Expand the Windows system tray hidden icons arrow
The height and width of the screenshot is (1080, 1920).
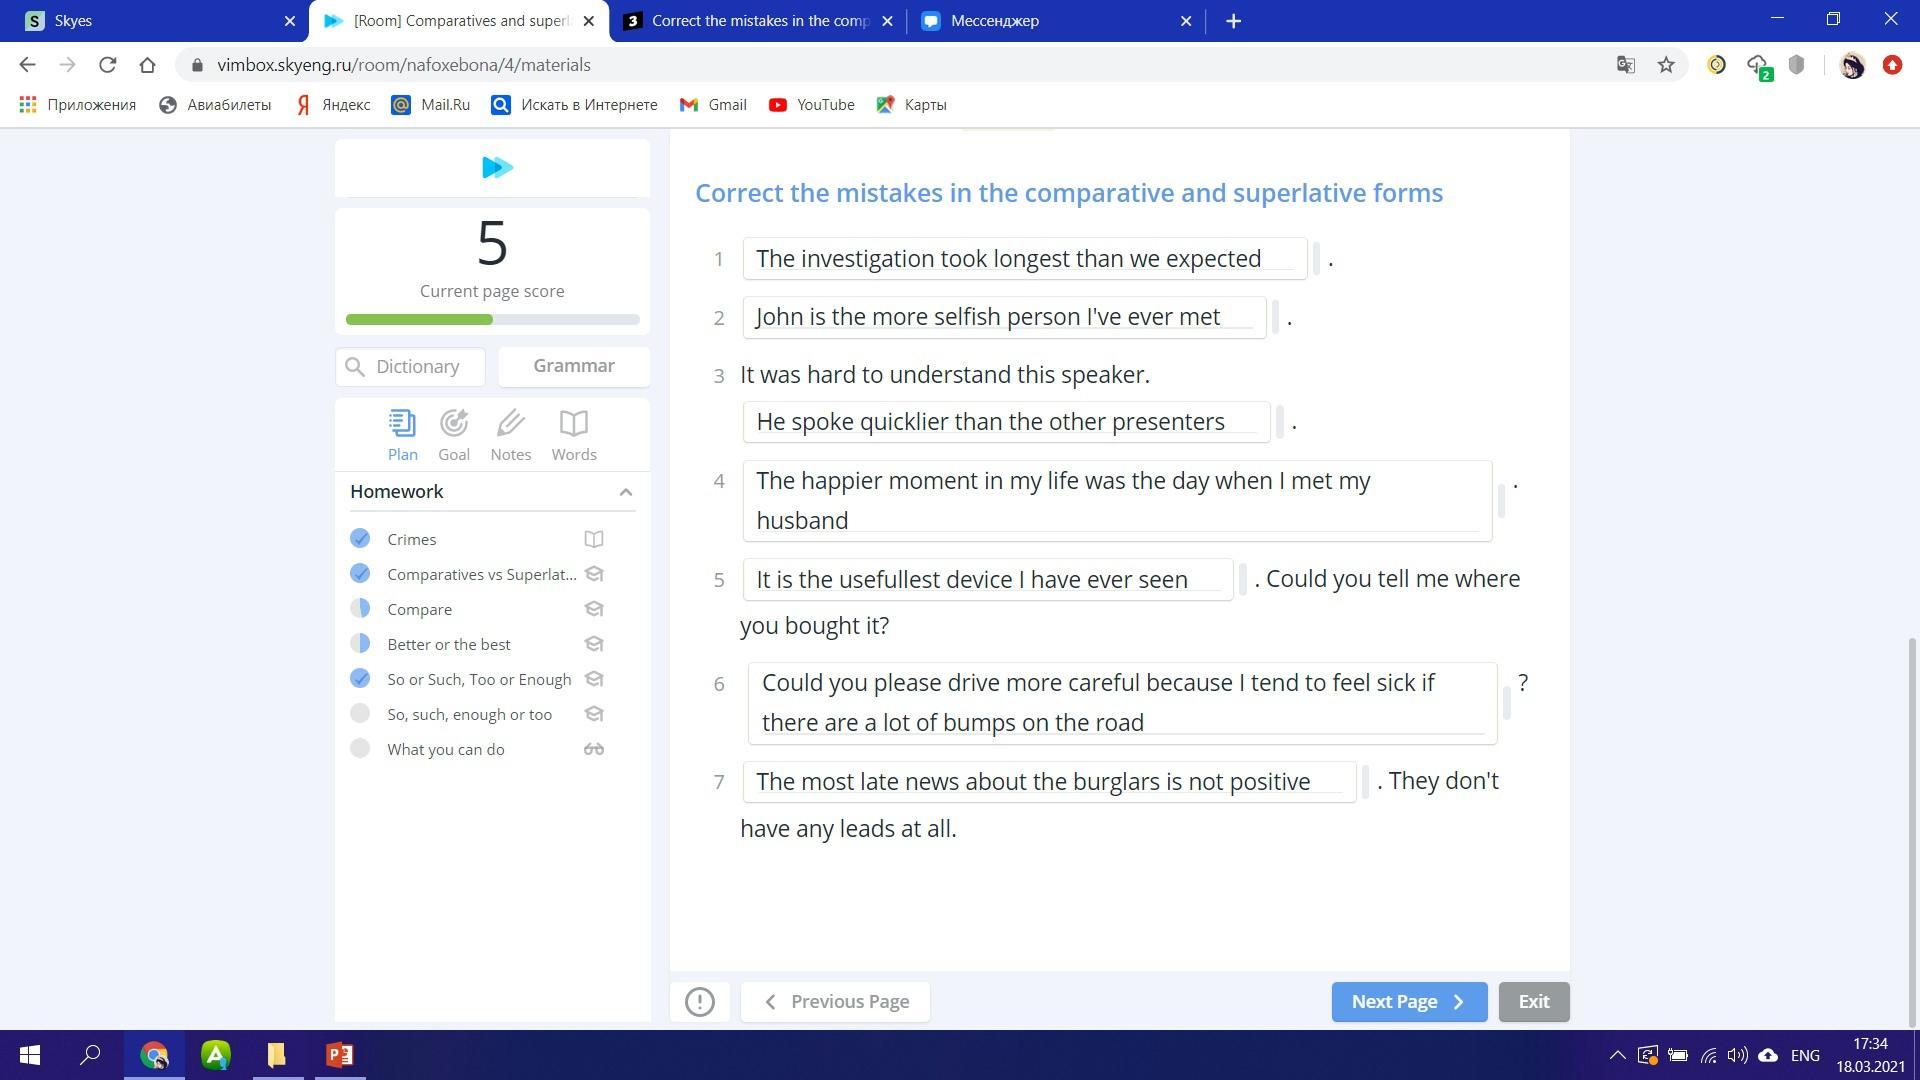point(1616,1055)
